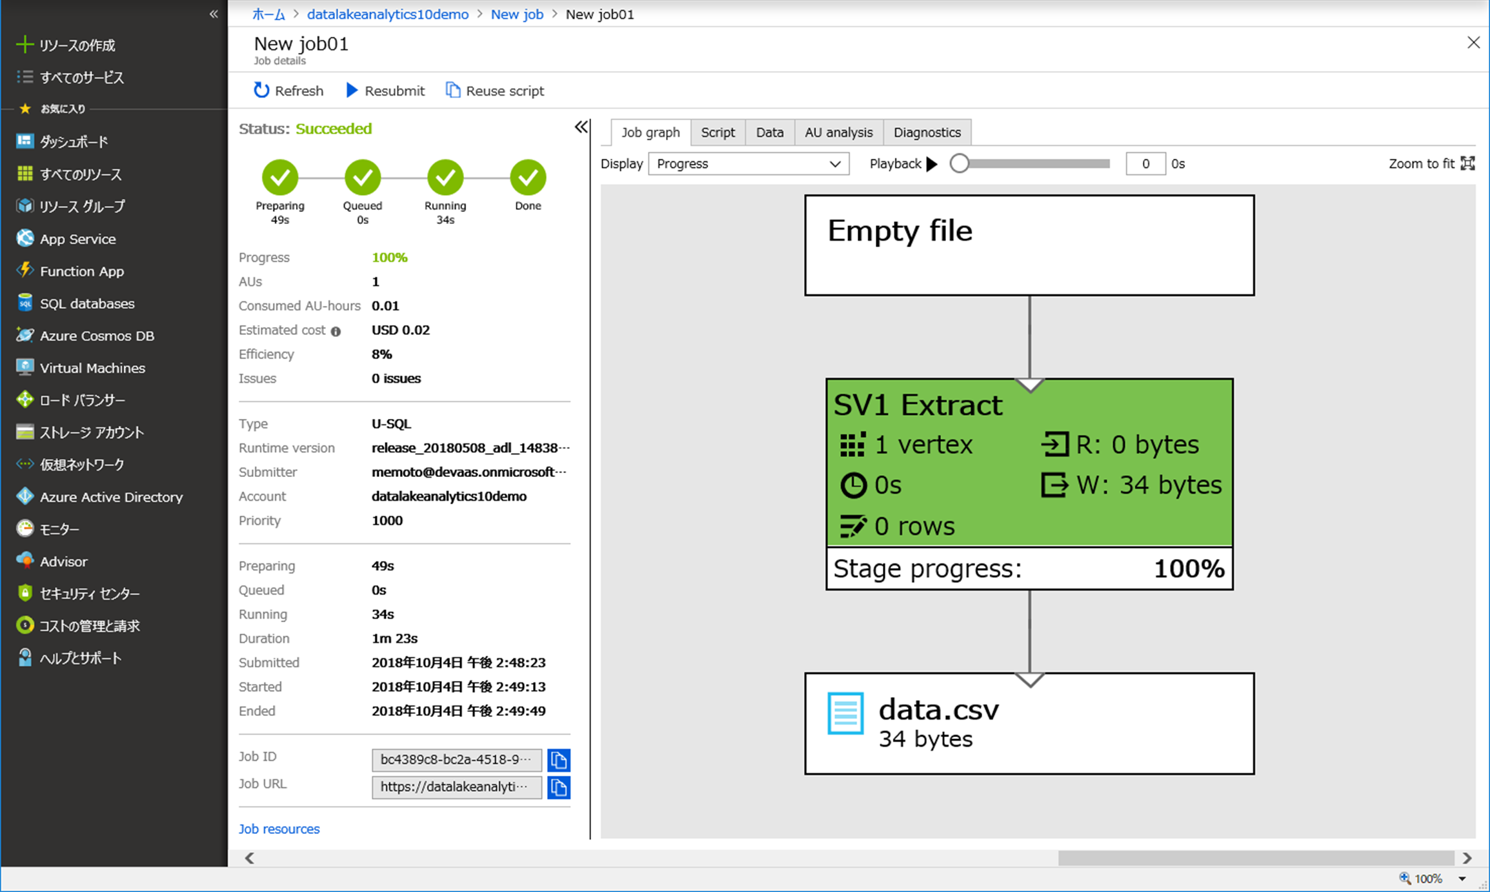
Task: Go to the home breadcrumb link
Action: pos(268,14)
